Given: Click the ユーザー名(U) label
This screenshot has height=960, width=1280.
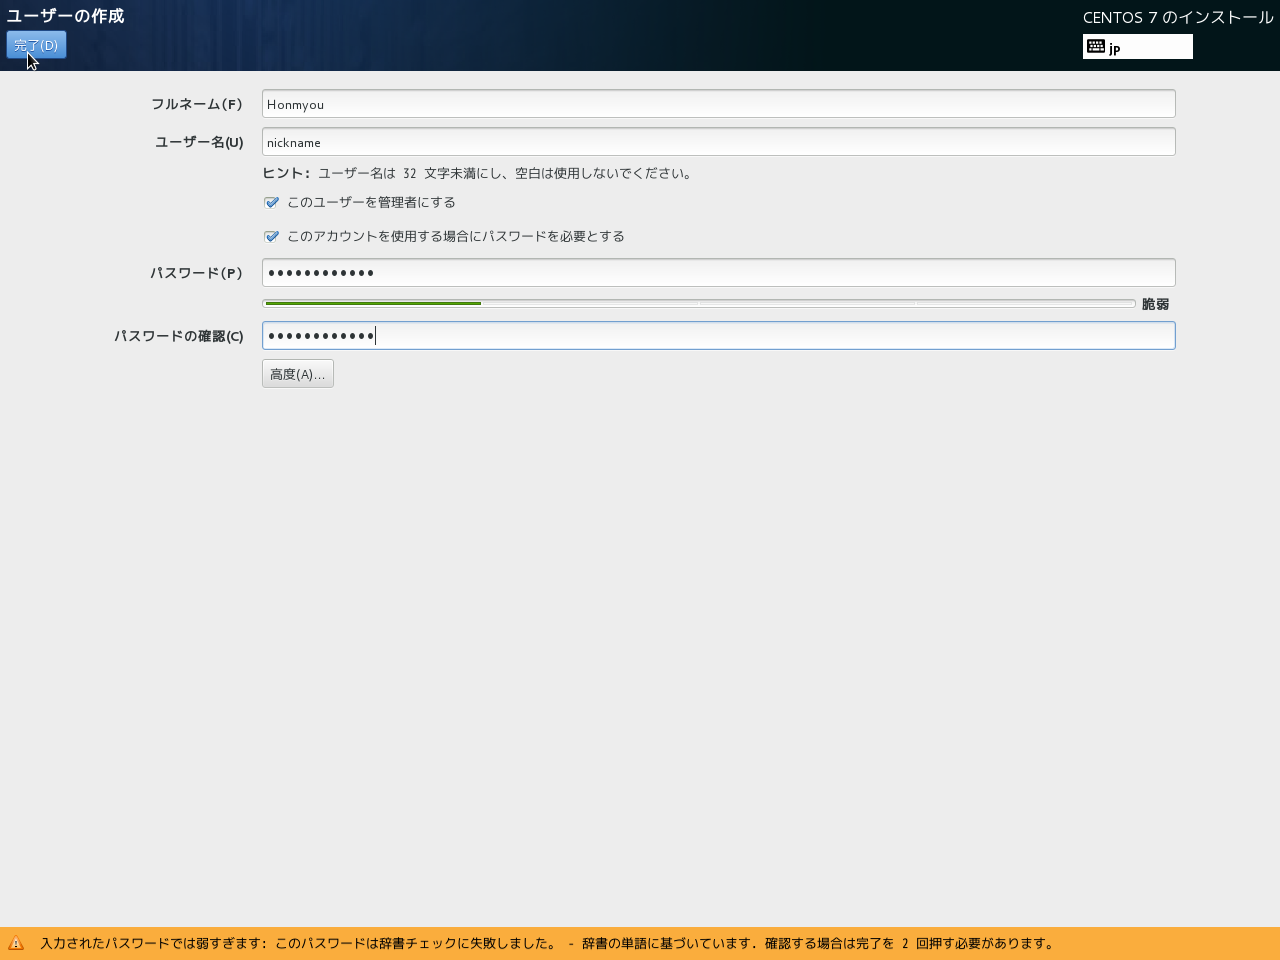Looking at the screenshot, I should 199,142.
